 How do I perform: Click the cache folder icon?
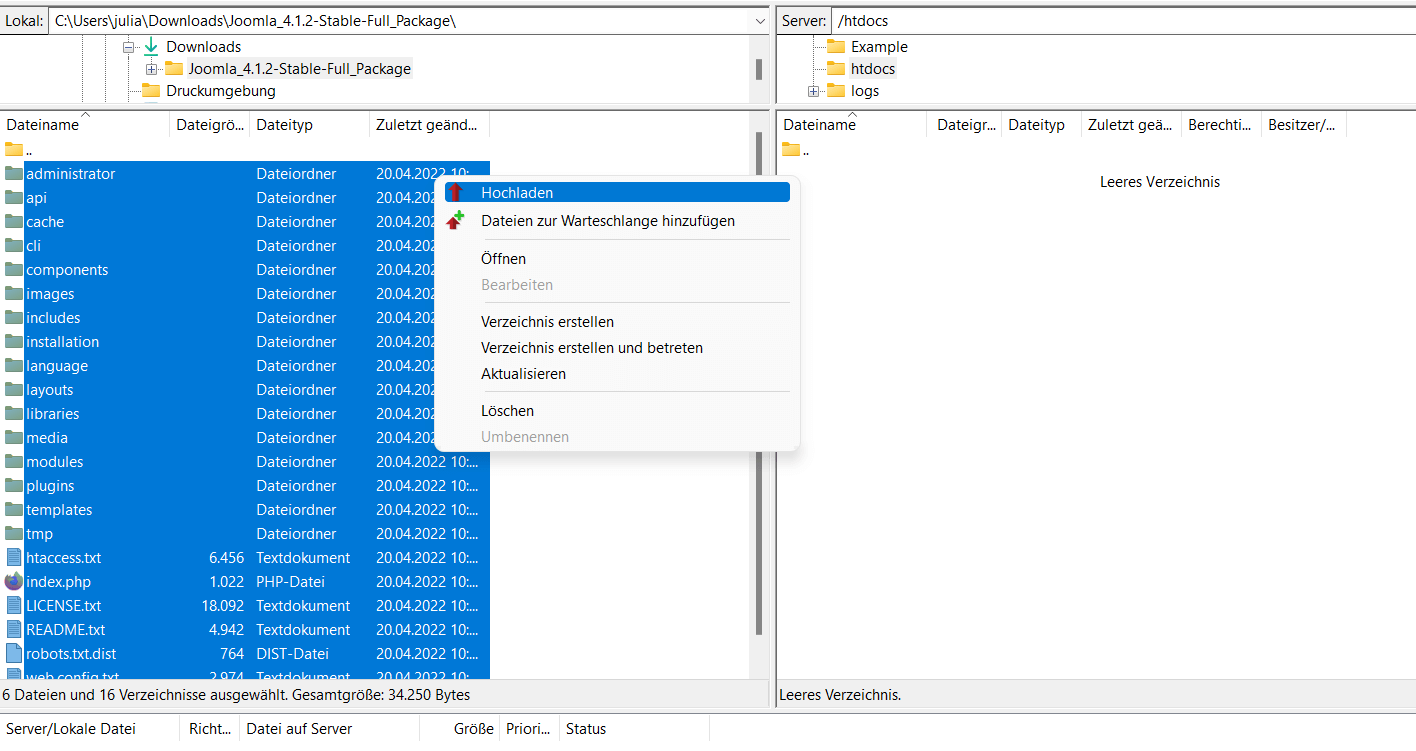pyautogui.click(x=14, y=221)
